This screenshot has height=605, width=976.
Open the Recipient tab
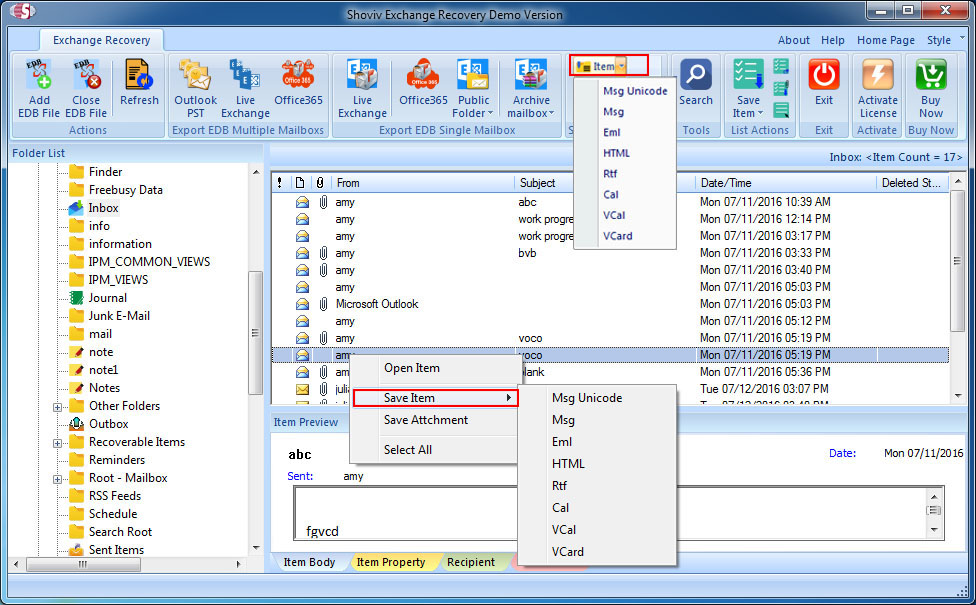(470, 562)
